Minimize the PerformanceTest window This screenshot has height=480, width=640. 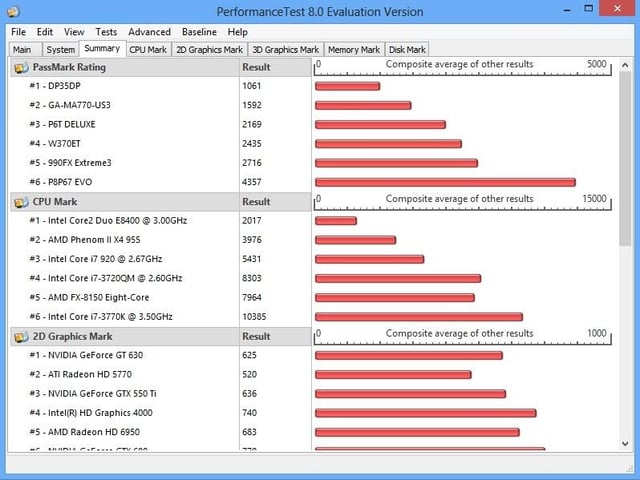(567, 9)
